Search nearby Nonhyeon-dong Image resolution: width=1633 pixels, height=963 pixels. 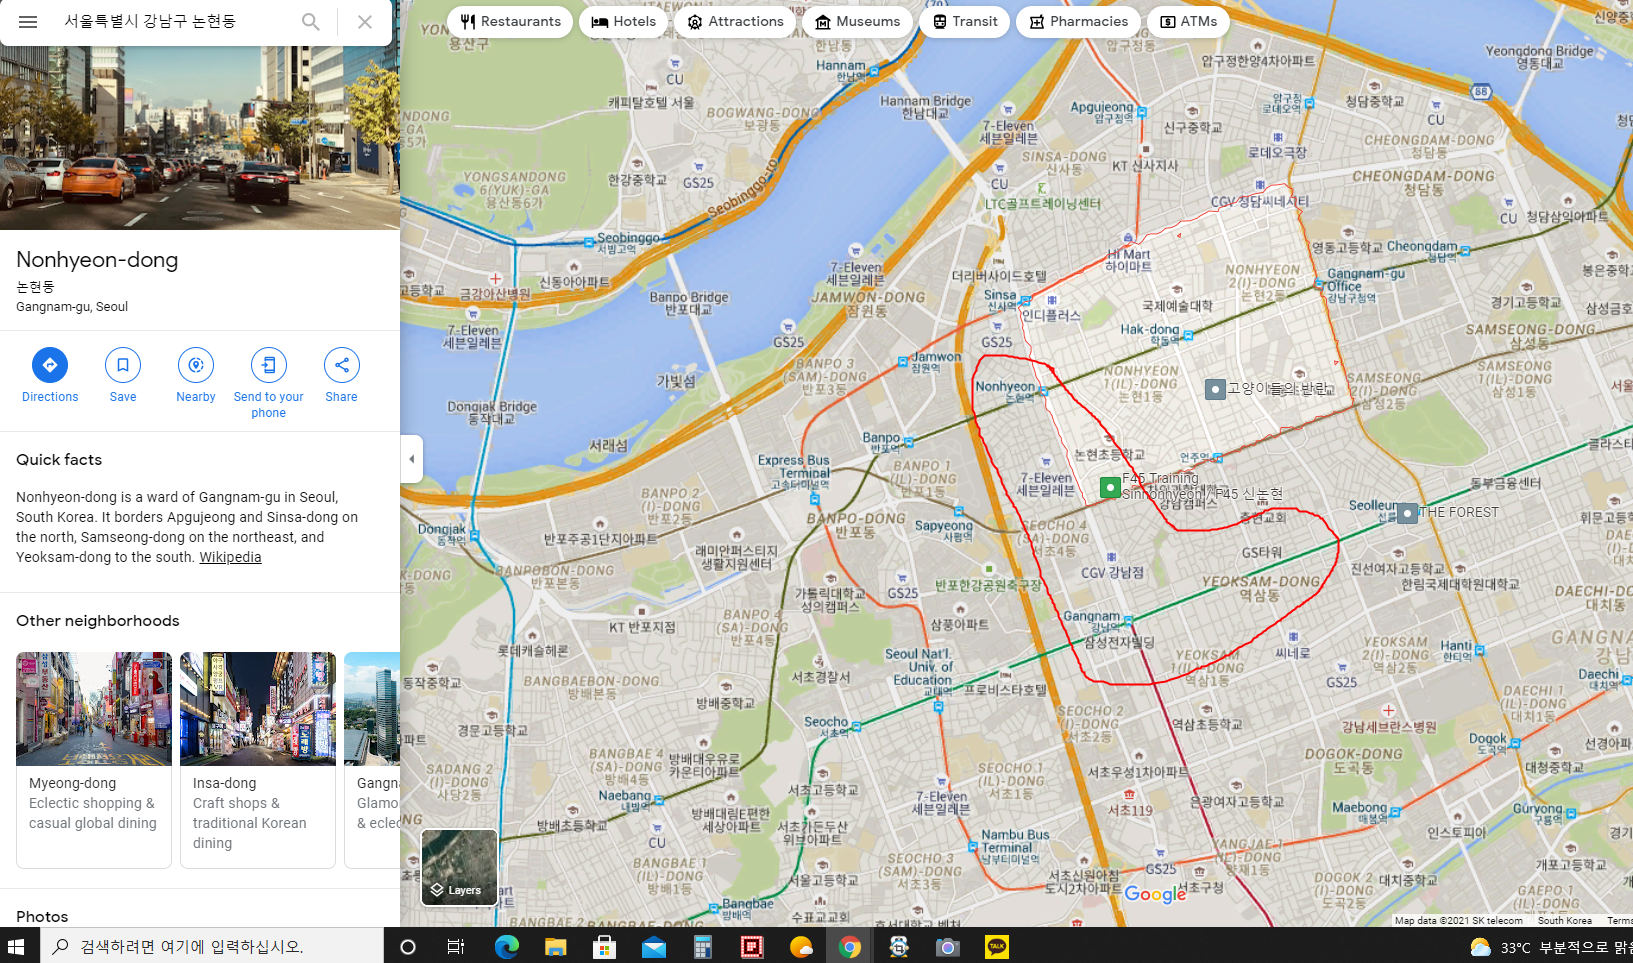(196, 365)
